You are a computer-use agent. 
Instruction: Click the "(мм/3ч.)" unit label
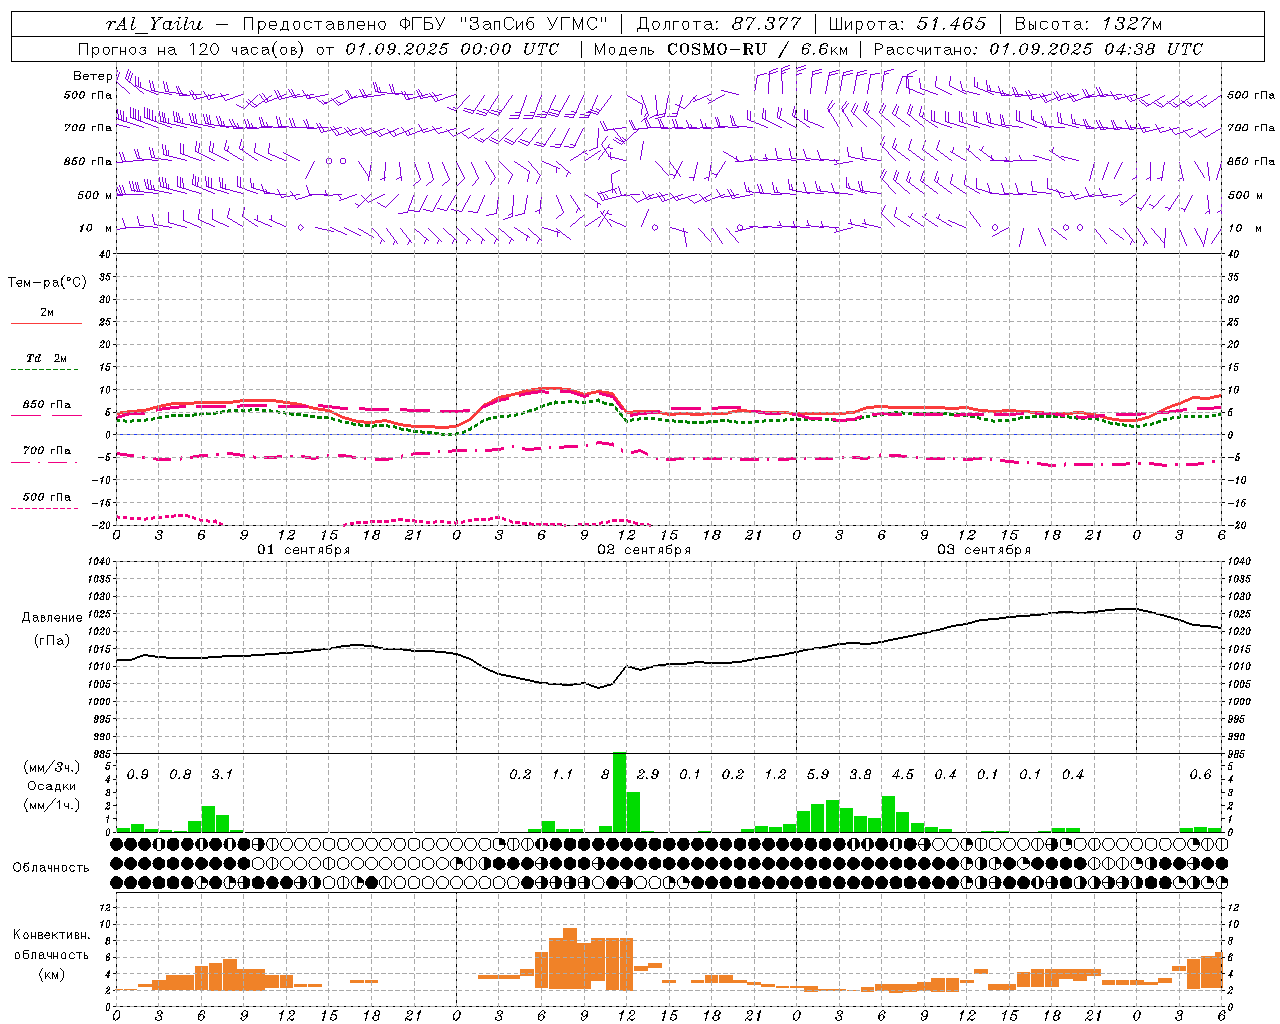(52, 767)
